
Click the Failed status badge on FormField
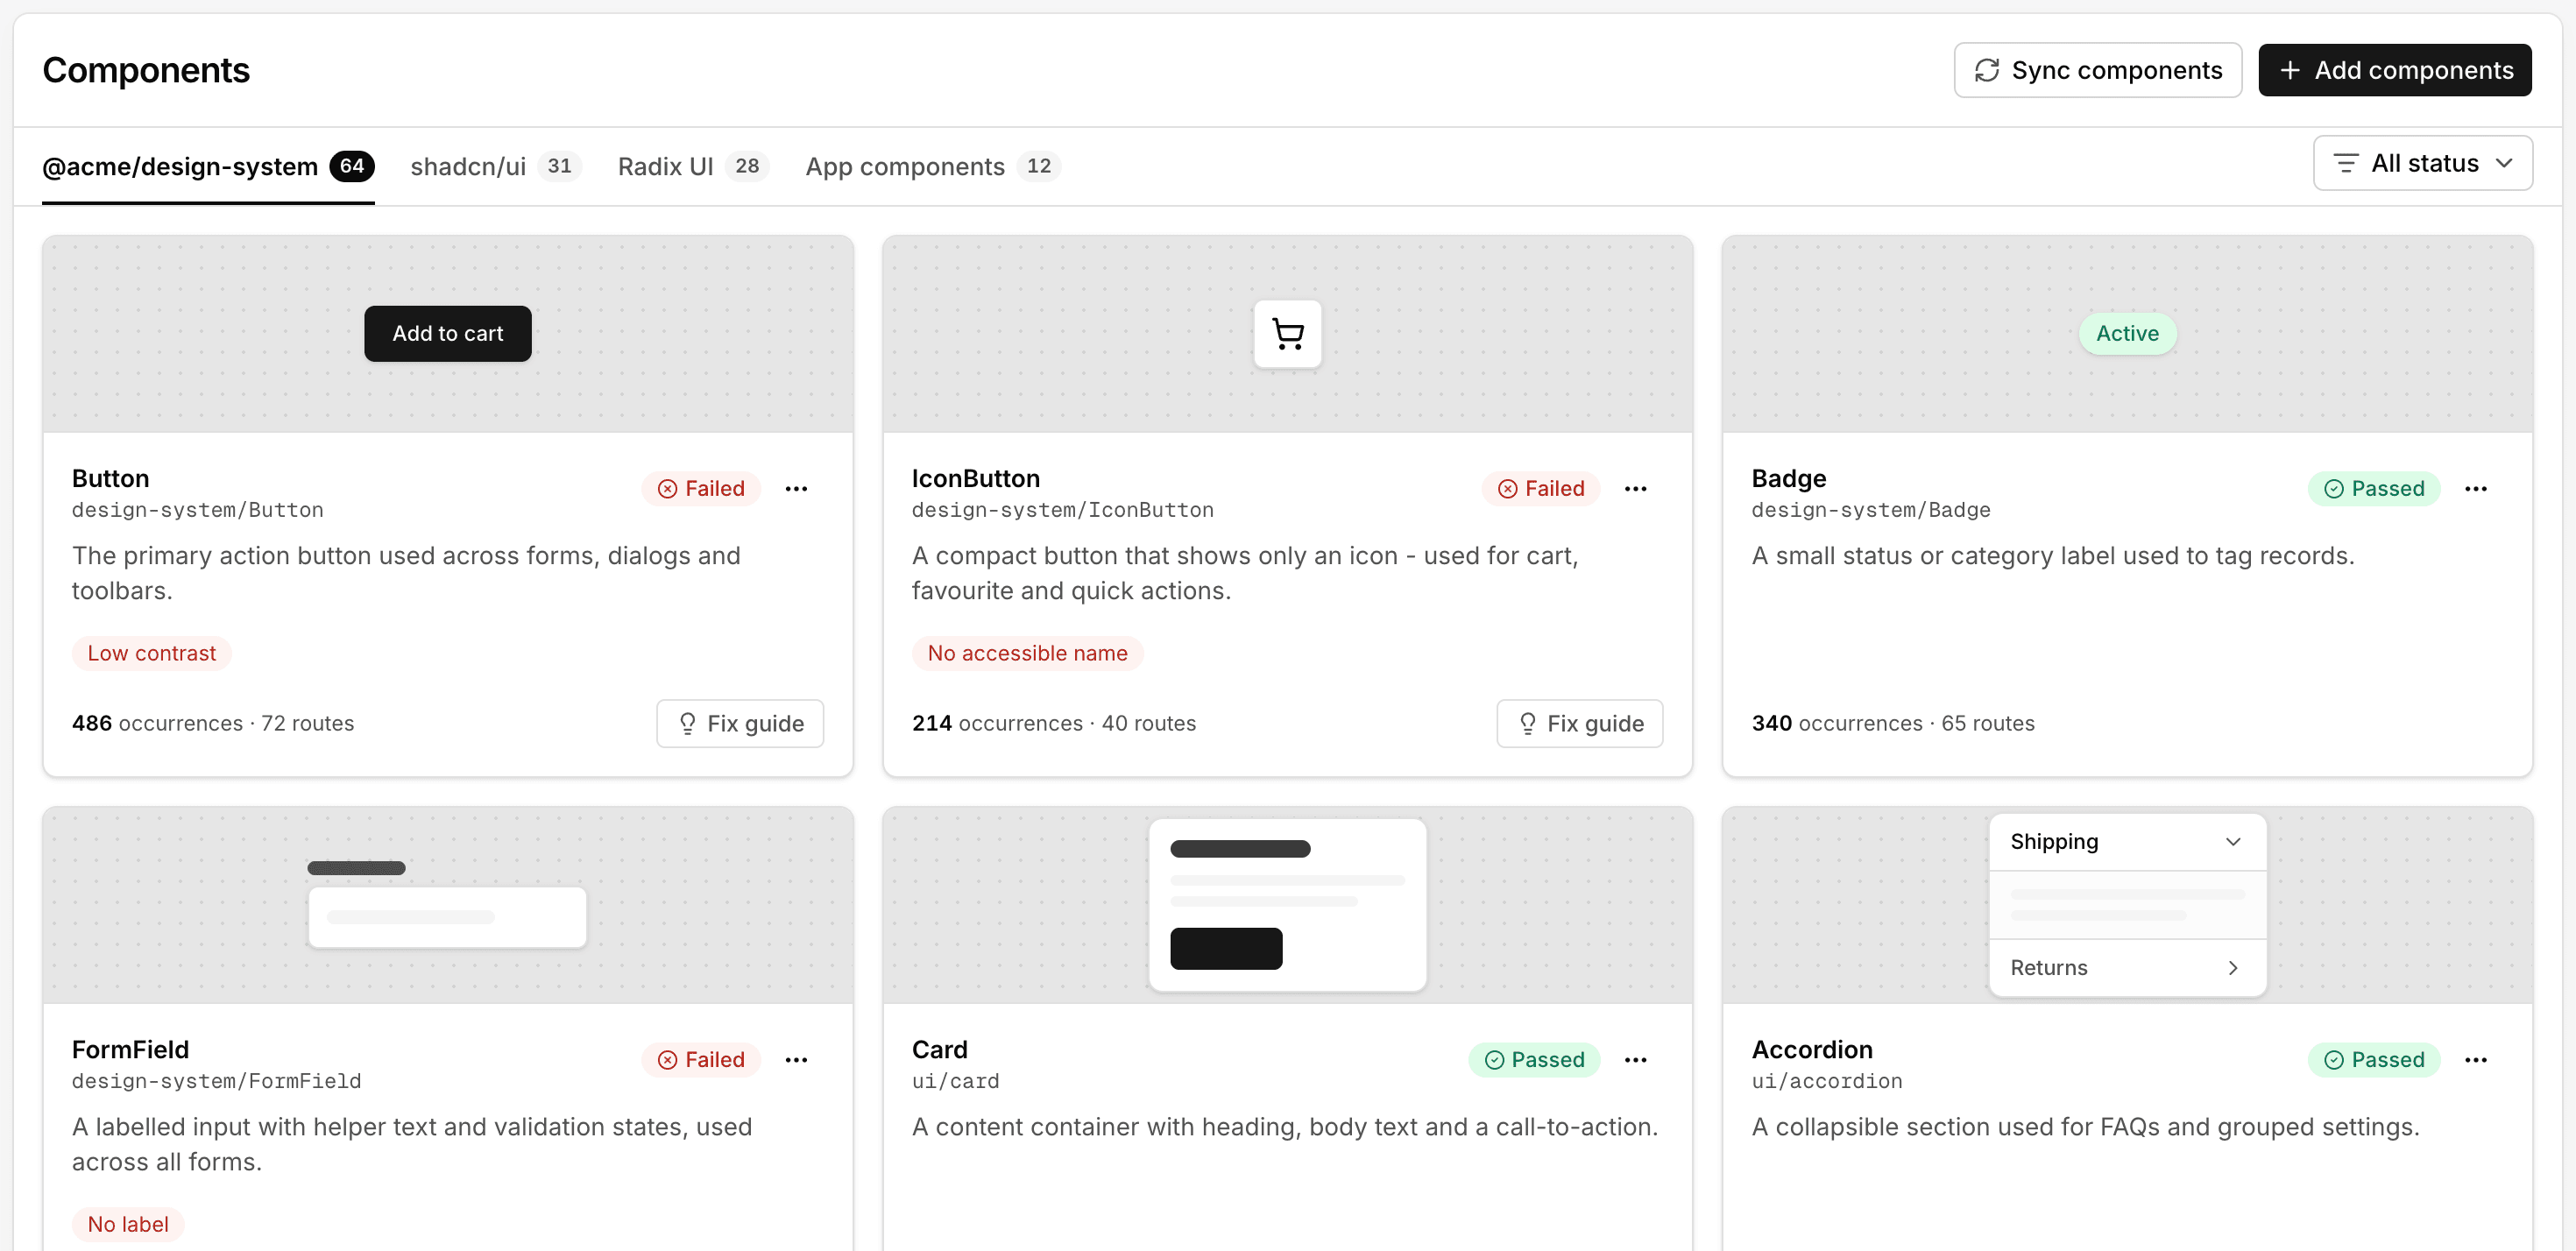pos(701,1060)
